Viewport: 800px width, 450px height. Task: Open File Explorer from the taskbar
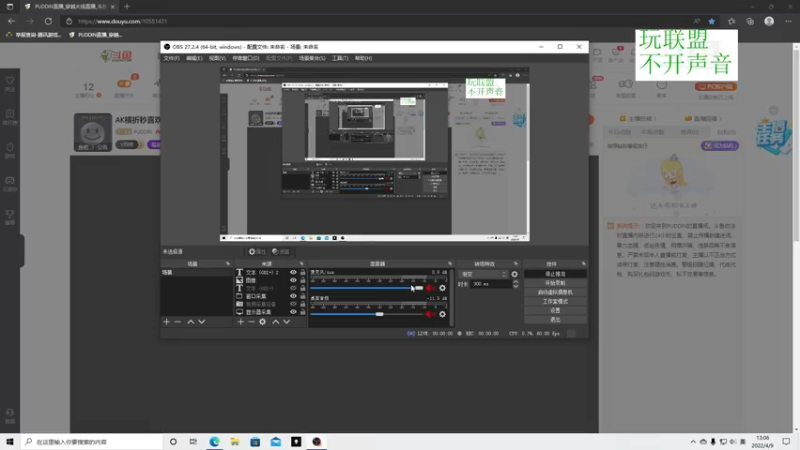(x=235, y=442)
